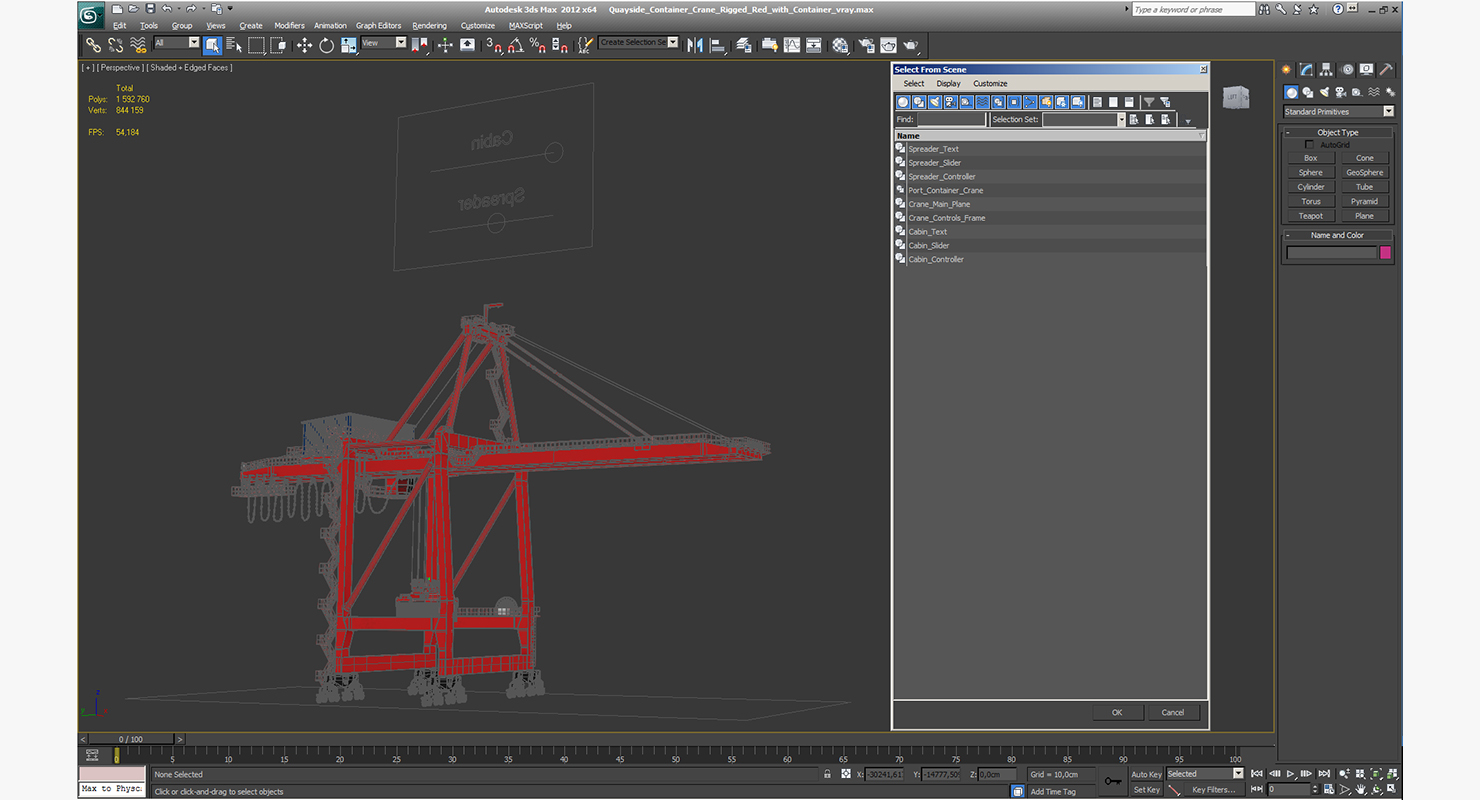
Task: Open Render Setup dialog icon
Action: pyautogui.click(x=865, y=45)
